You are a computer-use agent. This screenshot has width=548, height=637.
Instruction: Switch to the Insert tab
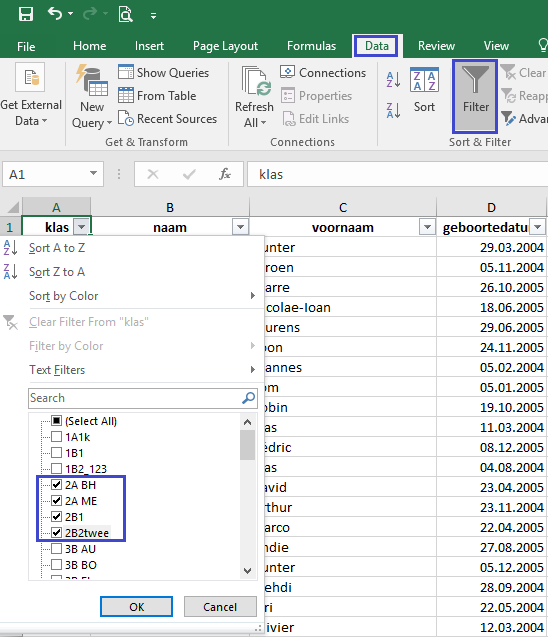[x=149, y=46]
